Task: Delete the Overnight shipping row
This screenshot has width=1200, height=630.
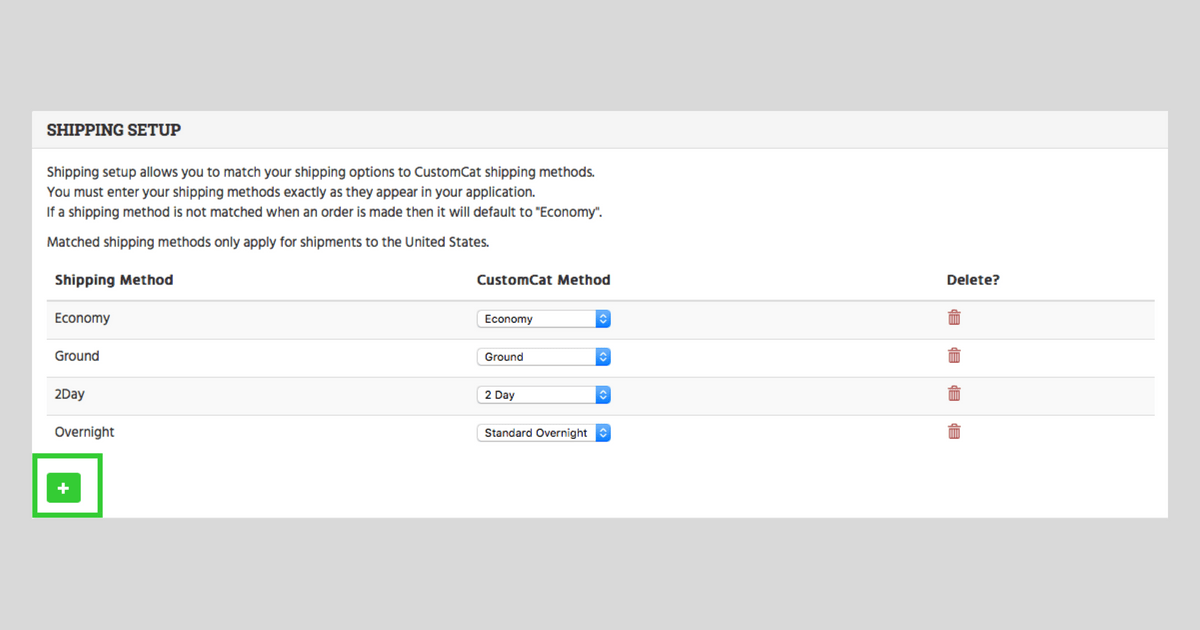Action: (954, 432)
